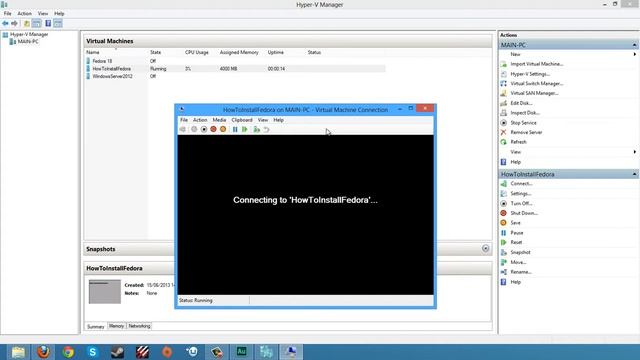
Task: Click Connect... under HowToInstallFedora actions
Action: click(x=521, y=184)
